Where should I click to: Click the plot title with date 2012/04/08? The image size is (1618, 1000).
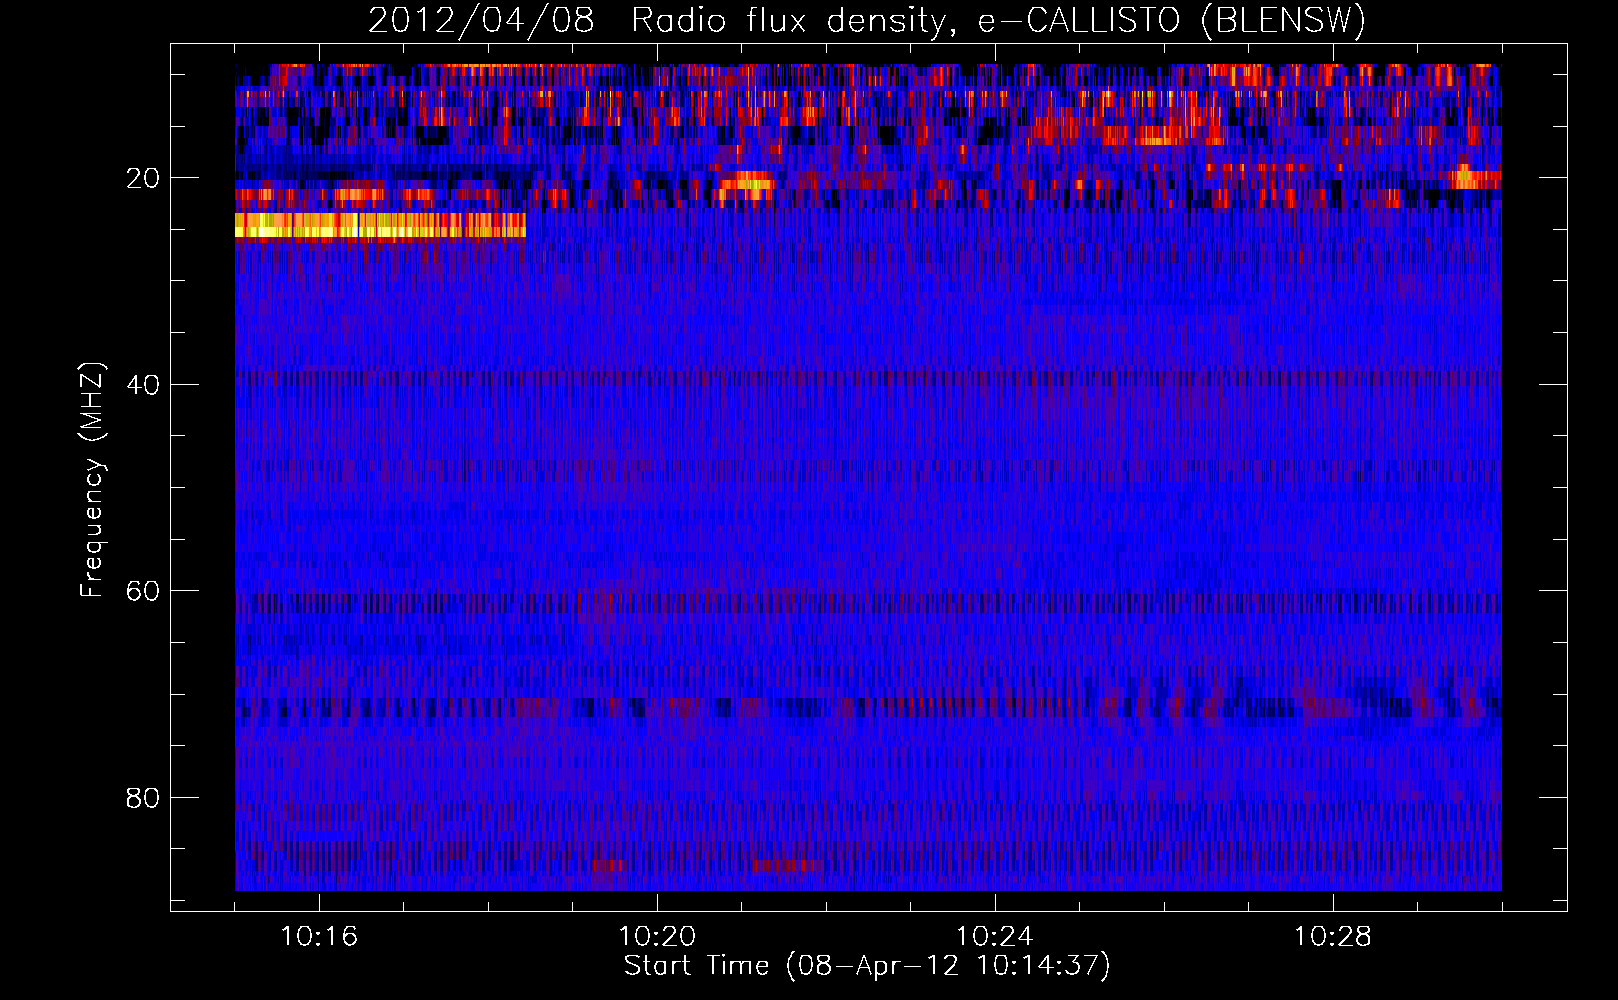tap(867, 20)
